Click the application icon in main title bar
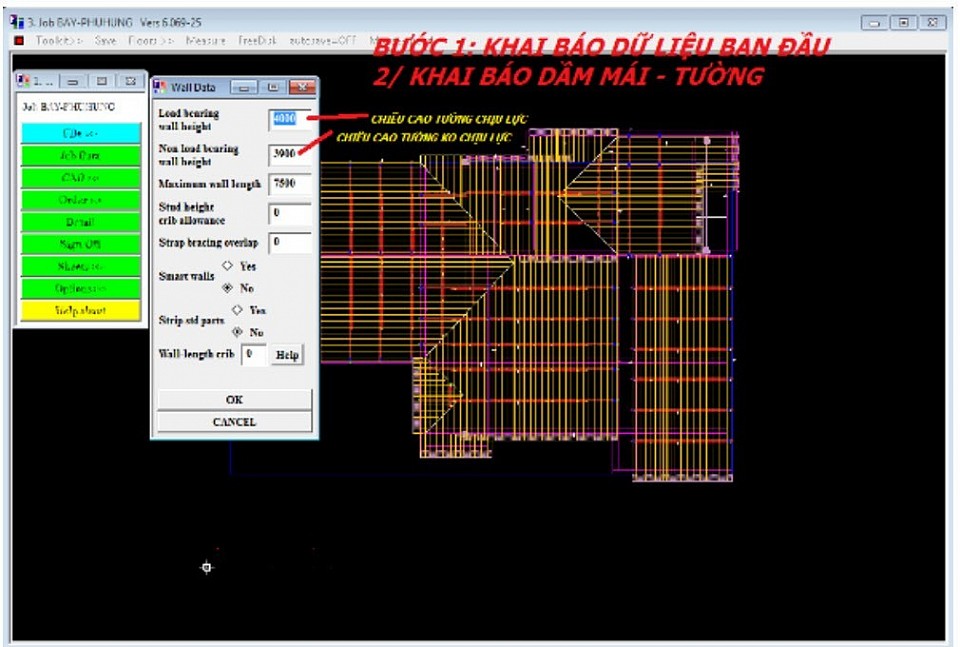 pos(15,22)
